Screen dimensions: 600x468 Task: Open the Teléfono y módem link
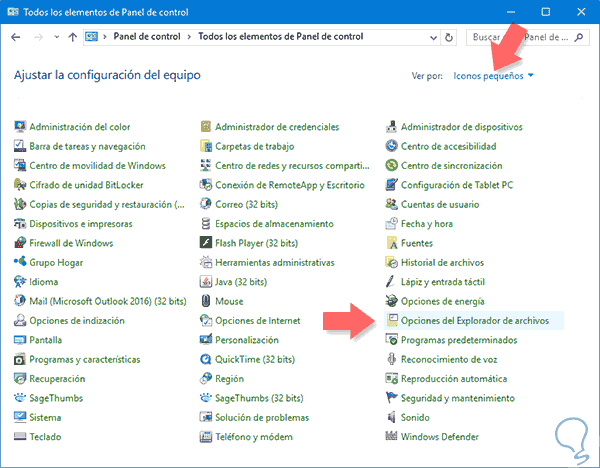(x=254, y=437)
